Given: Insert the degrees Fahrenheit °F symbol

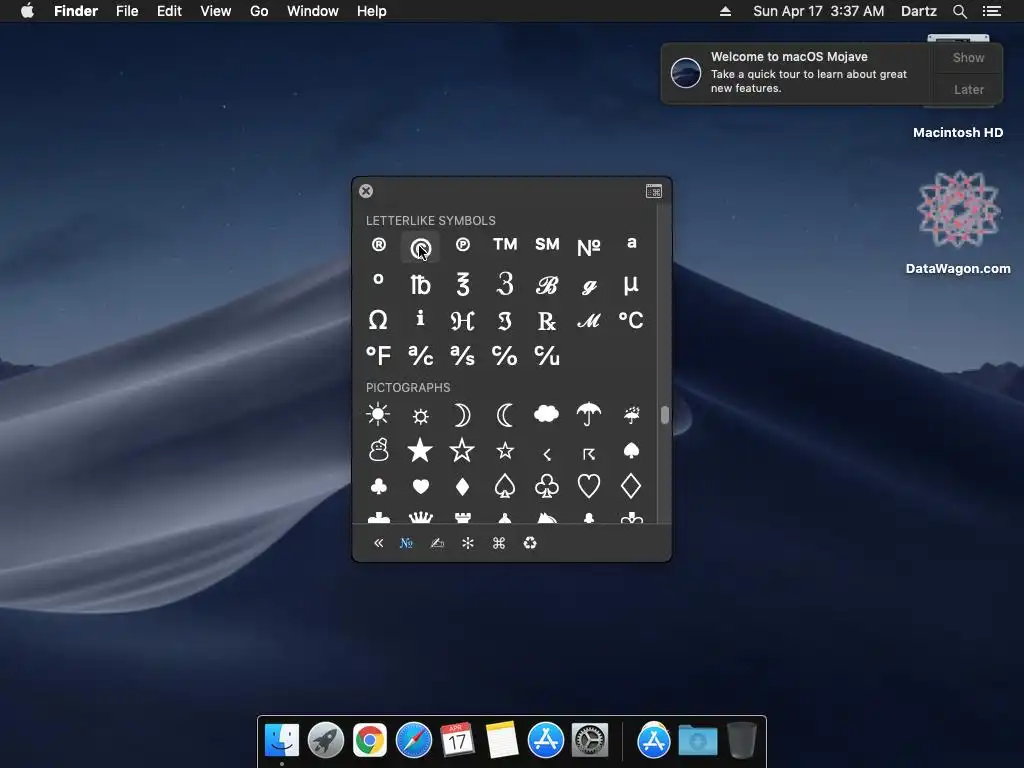Looking at the screenshot, I should point(378,356).
